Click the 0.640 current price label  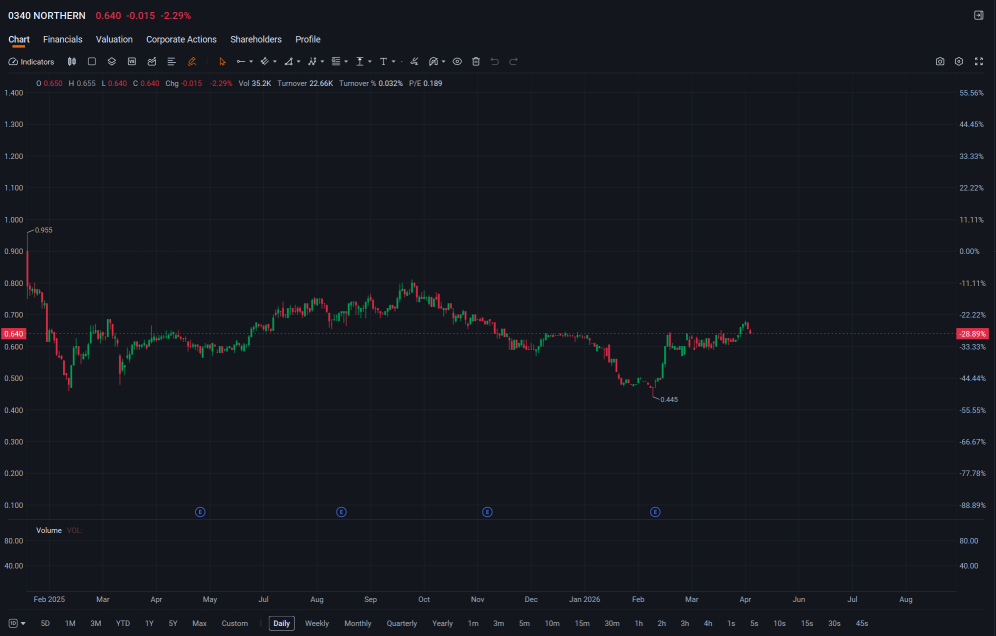(x=13, y=334)
